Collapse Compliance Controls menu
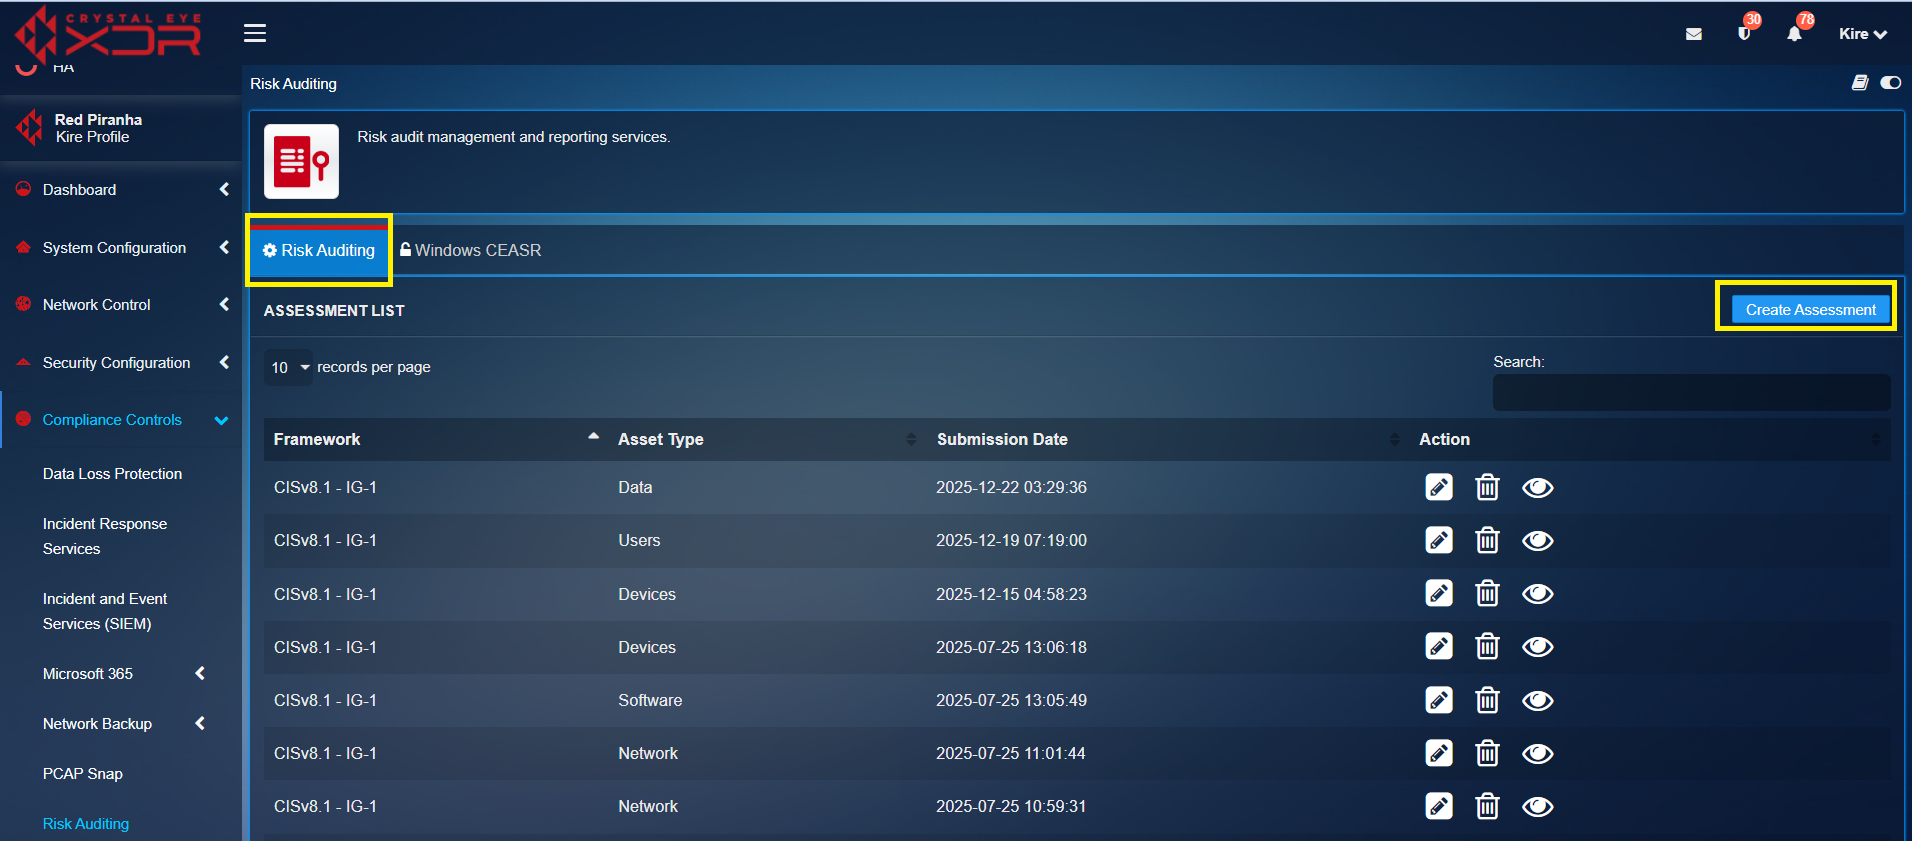This screenshot has width=1912, height=841. tap(121, 420)
